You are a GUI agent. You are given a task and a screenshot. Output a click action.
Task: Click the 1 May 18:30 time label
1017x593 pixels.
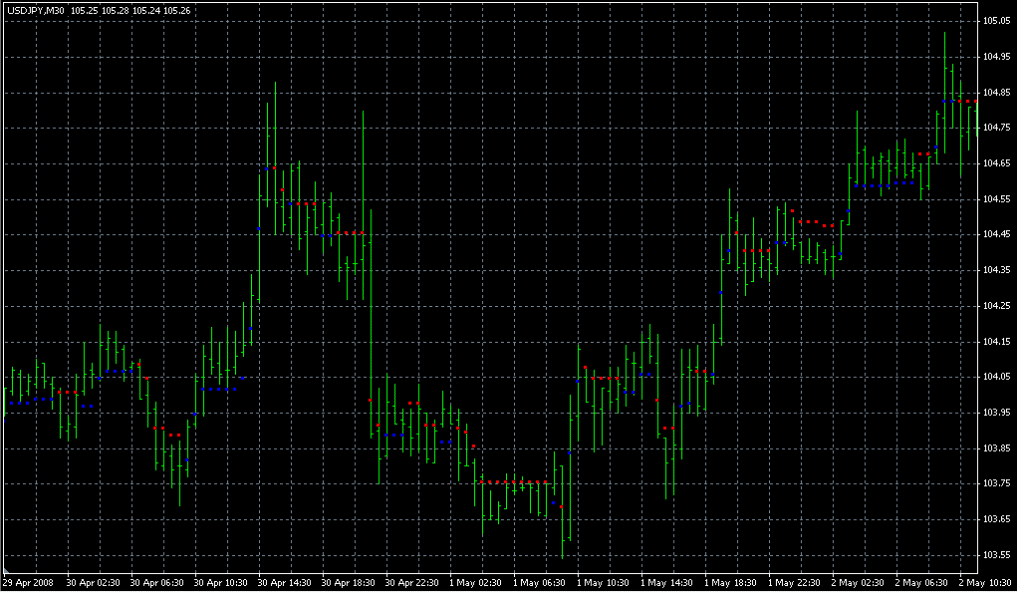click(732, 582)
